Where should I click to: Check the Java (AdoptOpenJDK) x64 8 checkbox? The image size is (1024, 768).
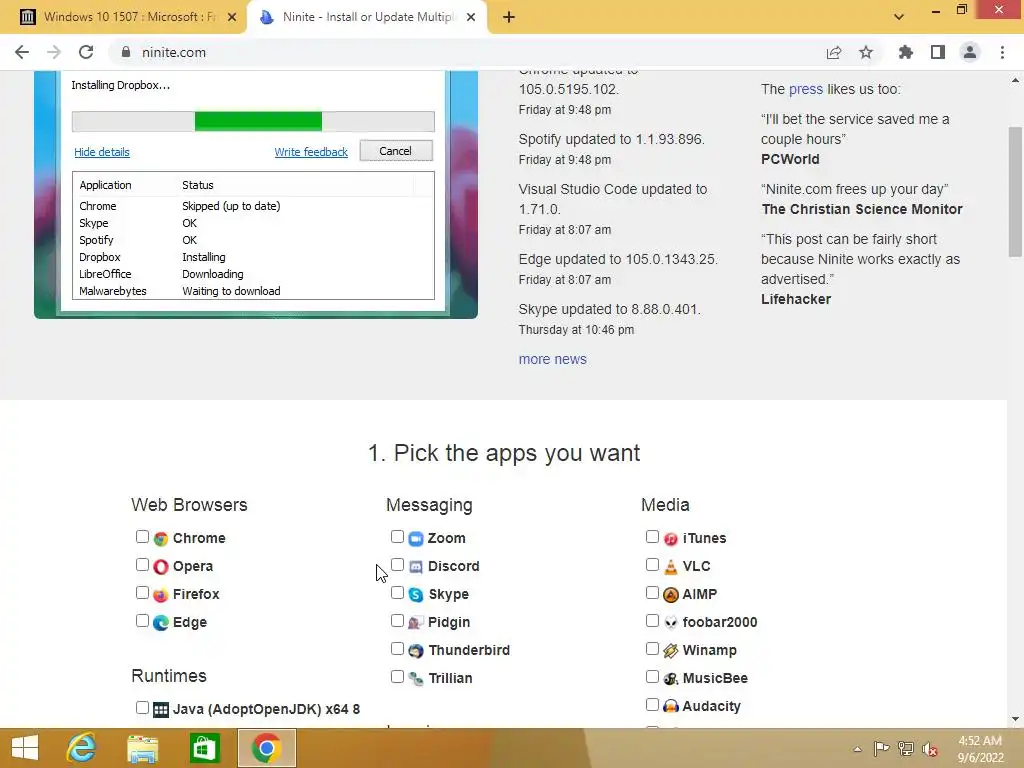click(x=142, y=707)
